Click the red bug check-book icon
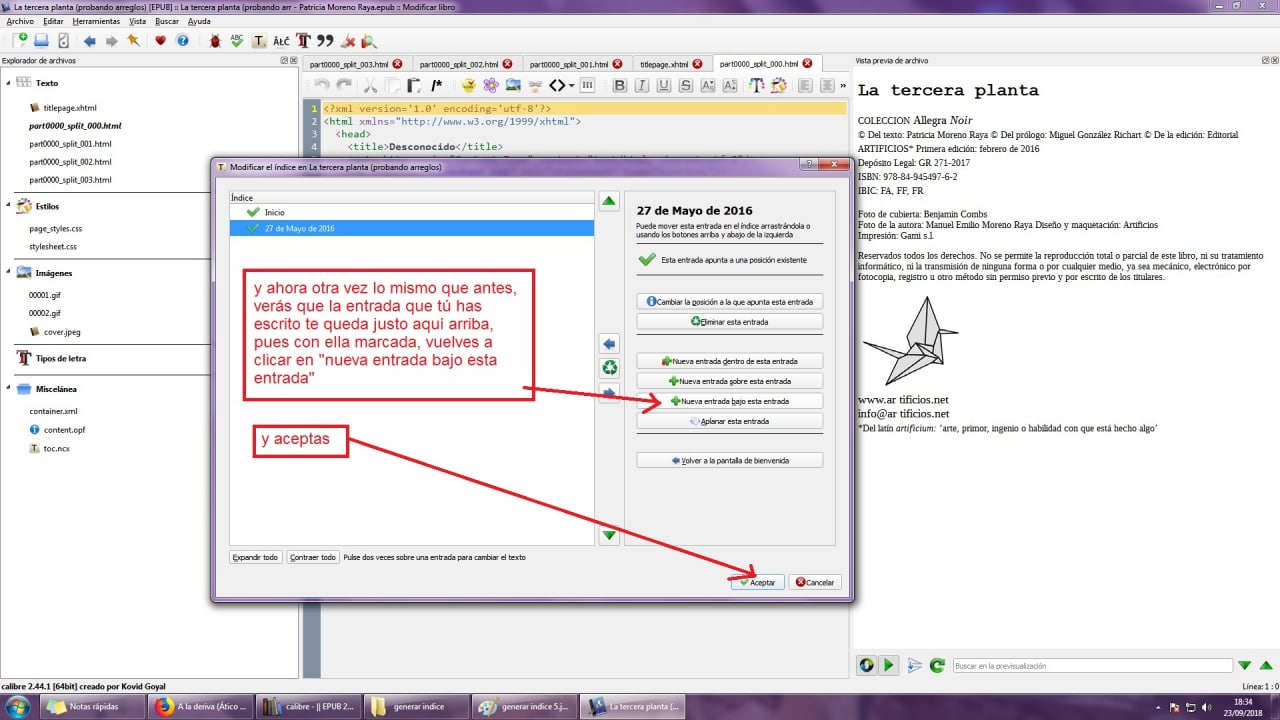Viewport: 1280px width, 720px height. point(215,41)
